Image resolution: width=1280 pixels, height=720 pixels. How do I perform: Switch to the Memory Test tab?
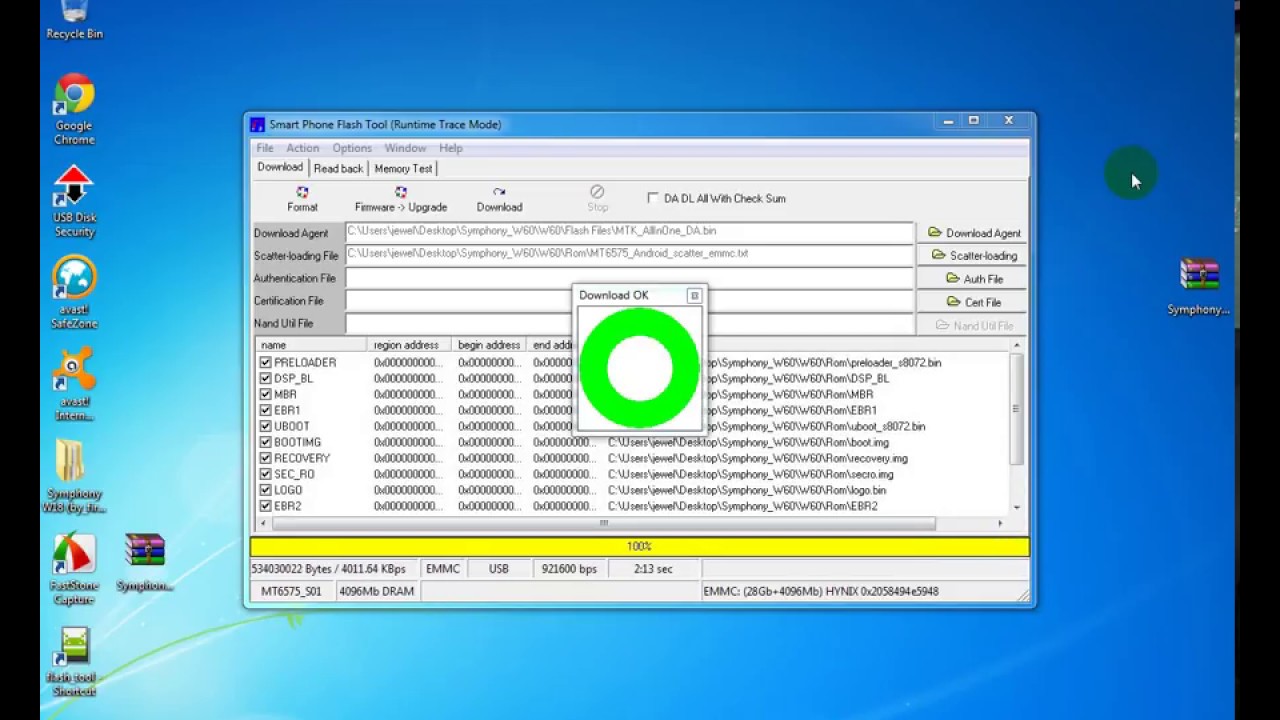[x=403, y=169]
